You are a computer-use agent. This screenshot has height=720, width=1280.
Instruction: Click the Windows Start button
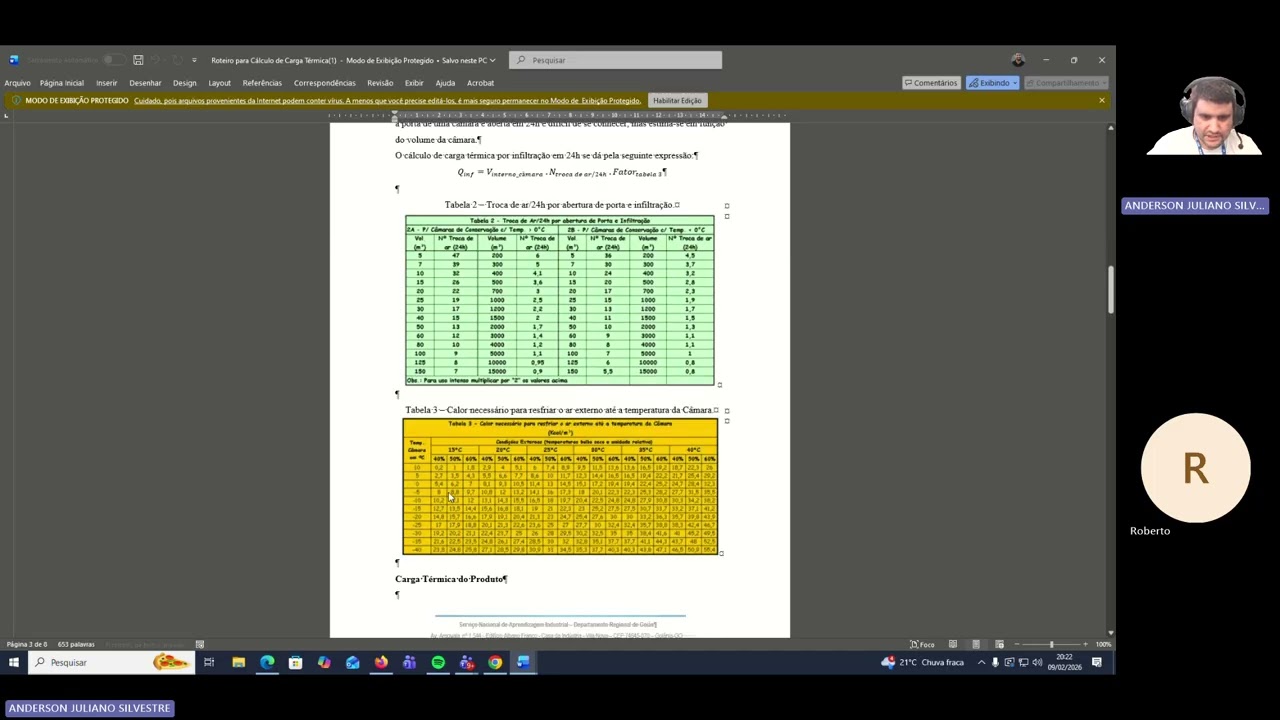[x=14, y=662]
